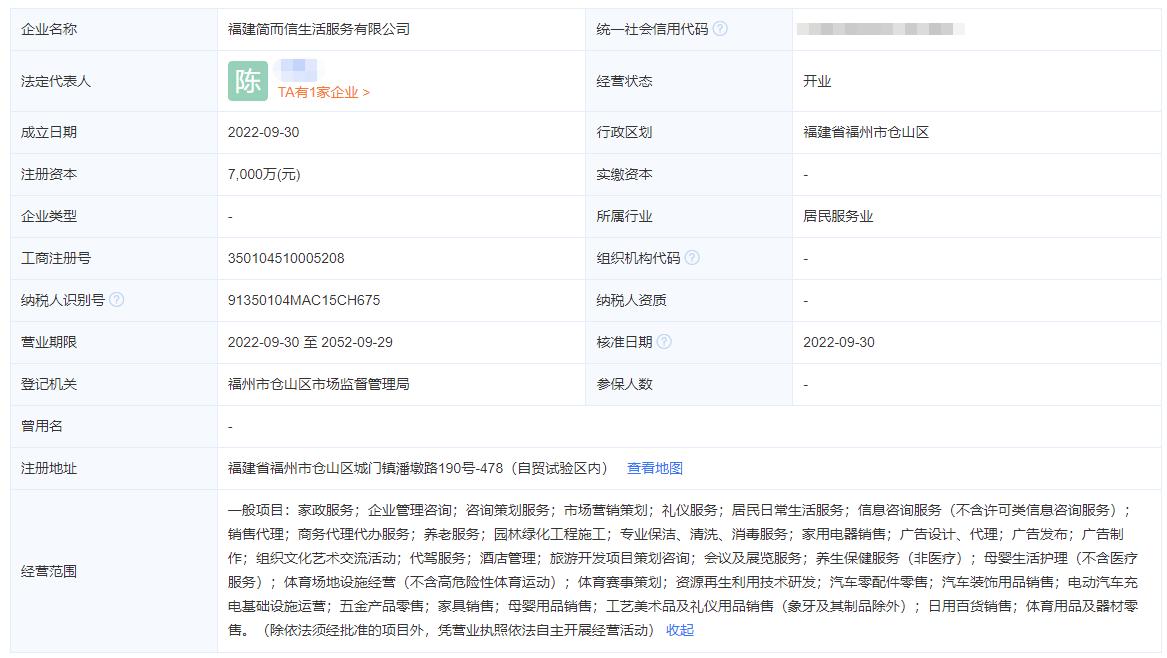Open help tooltip next to 组织机构代码

(692, 256)
